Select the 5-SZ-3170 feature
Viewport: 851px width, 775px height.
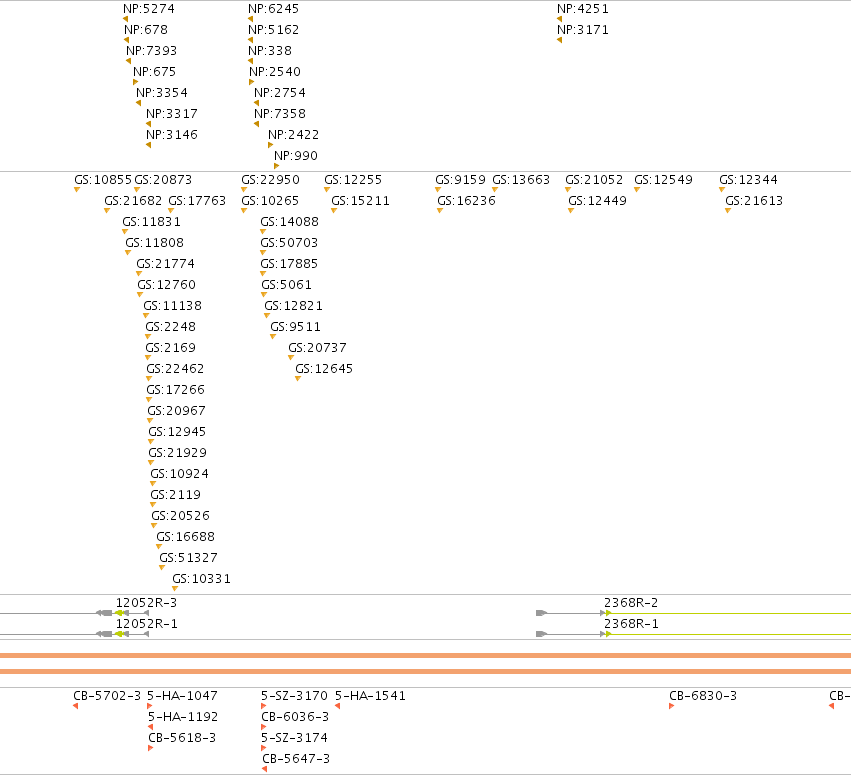tap(294, 696)
